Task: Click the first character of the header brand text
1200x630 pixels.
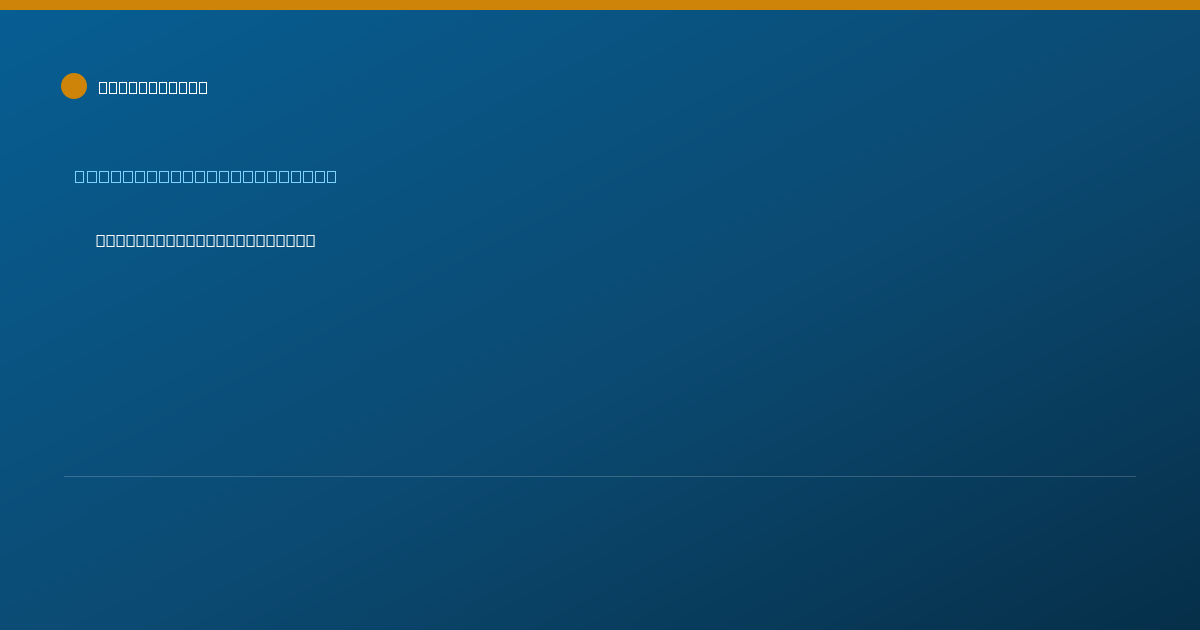Action: [x=104, y=87]
